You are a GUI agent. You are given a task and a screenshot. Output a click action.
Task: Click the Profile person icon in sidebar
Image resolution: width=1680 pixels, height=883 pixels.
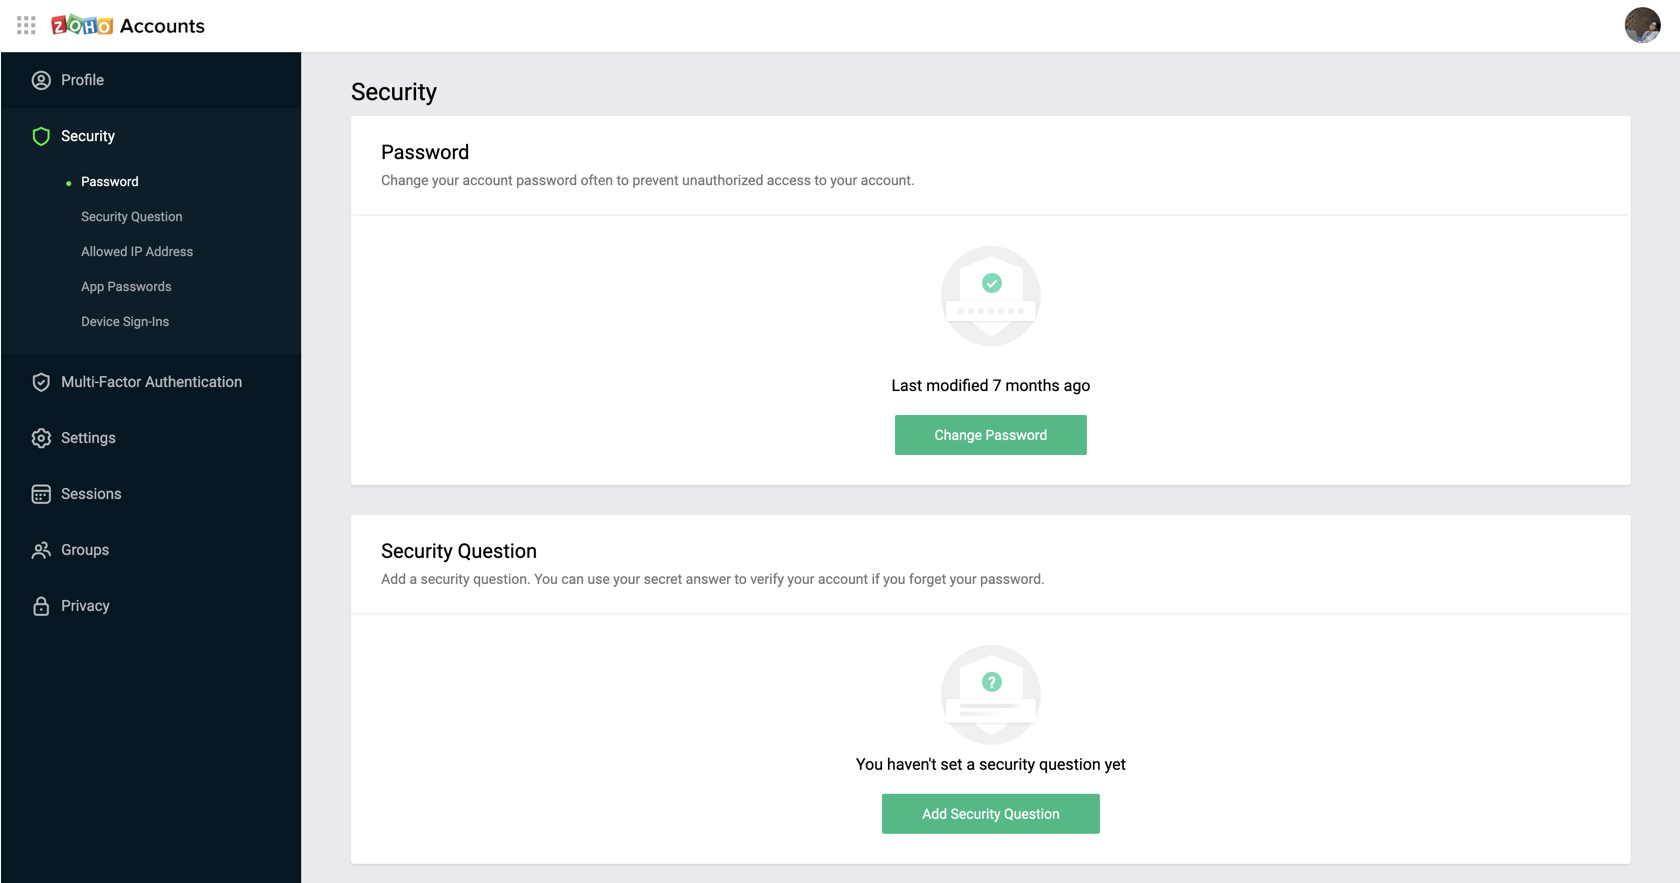[x=41, y=80]
